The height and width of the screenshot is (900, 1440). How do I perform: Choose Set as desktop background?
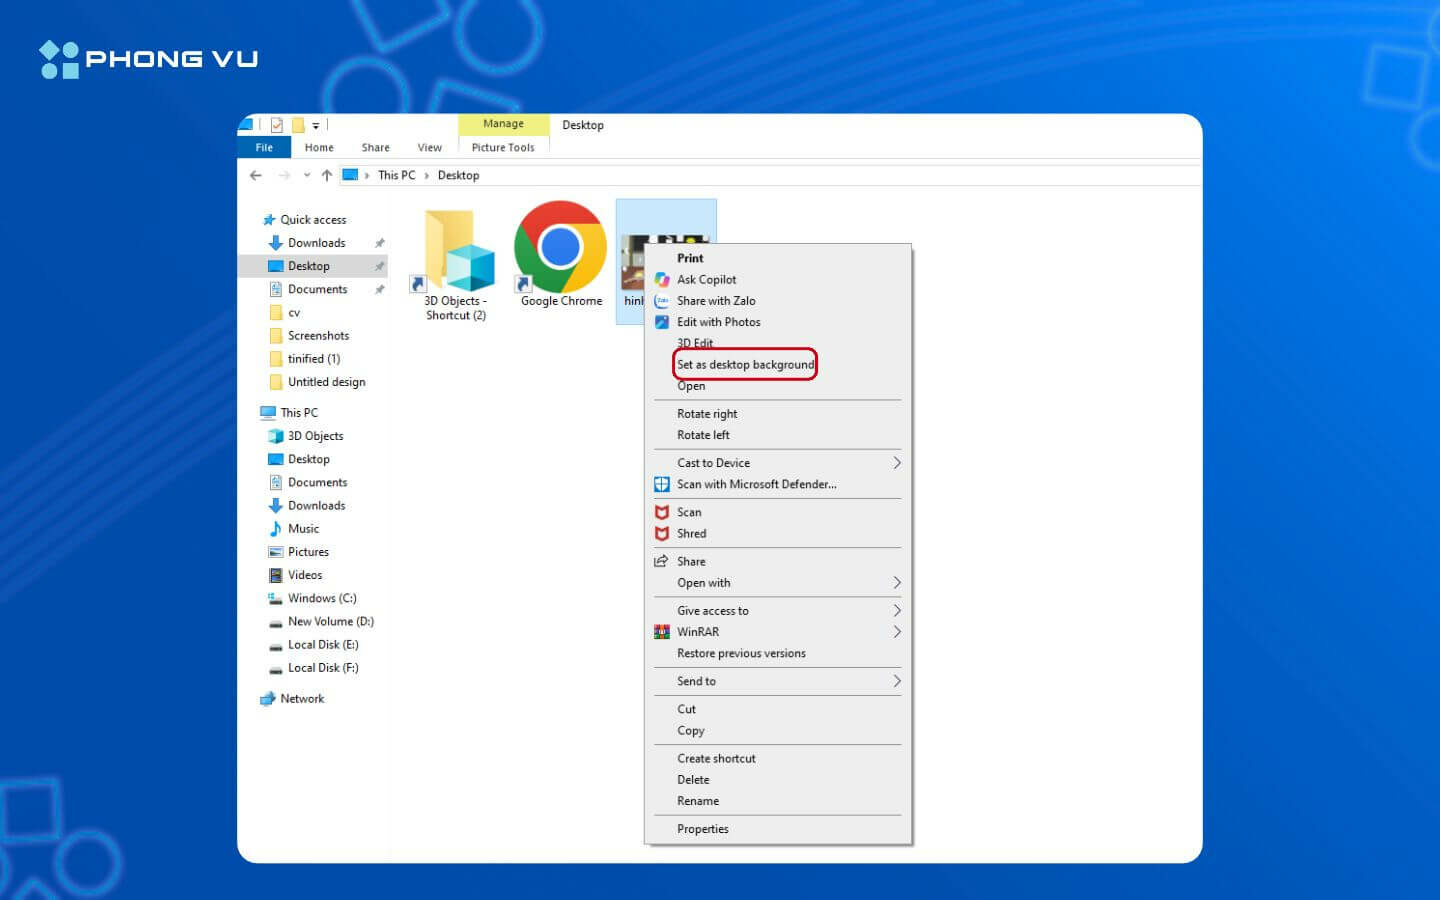[x=746, y=365]
